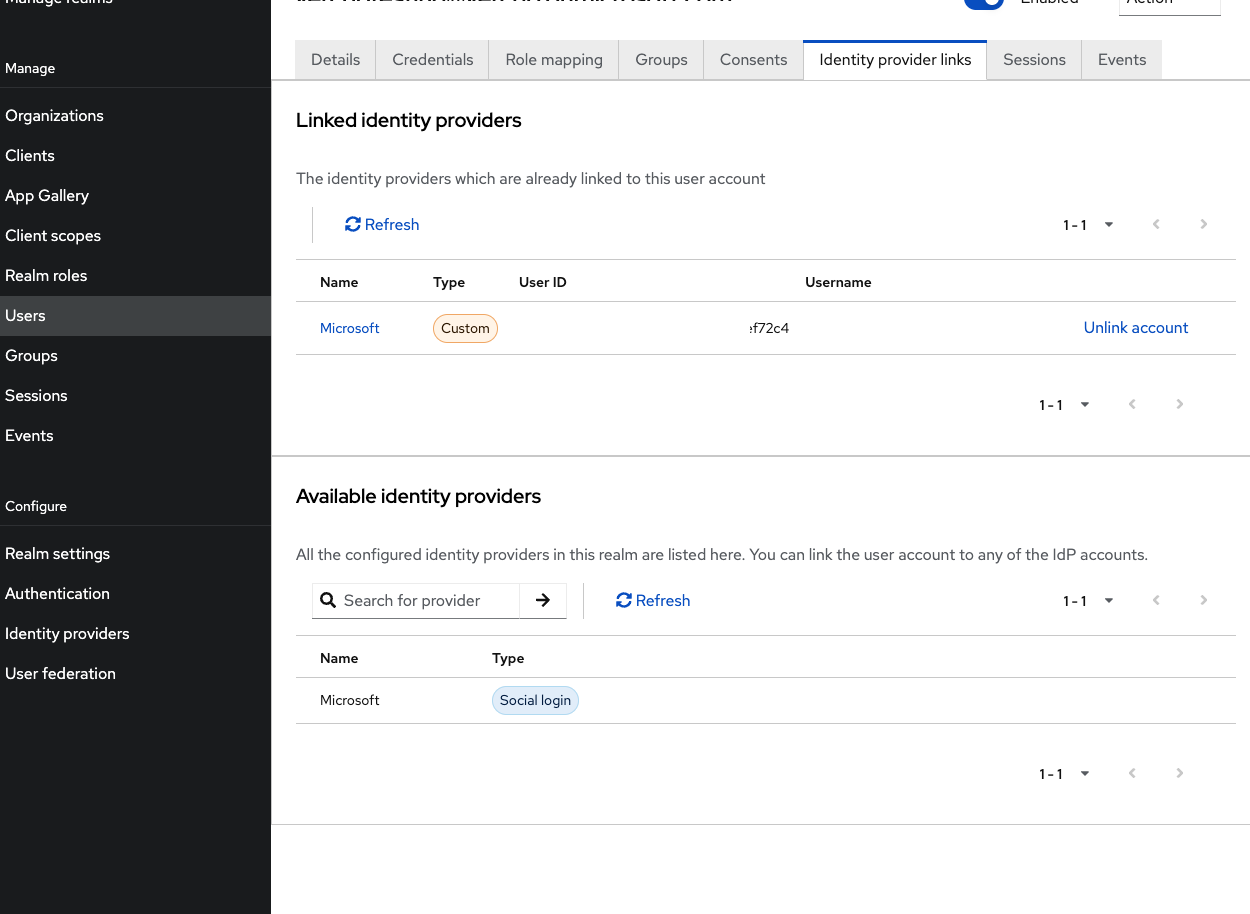Open the linked Microsoft provider link

click(349, 328)
